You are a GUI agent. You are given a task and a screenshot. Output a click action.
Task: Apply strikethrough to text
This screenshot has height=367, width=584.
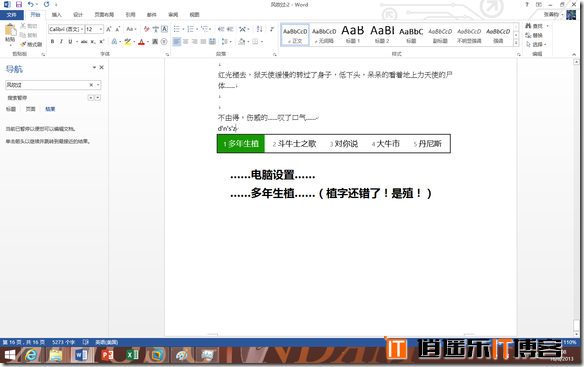click(84, 42)
